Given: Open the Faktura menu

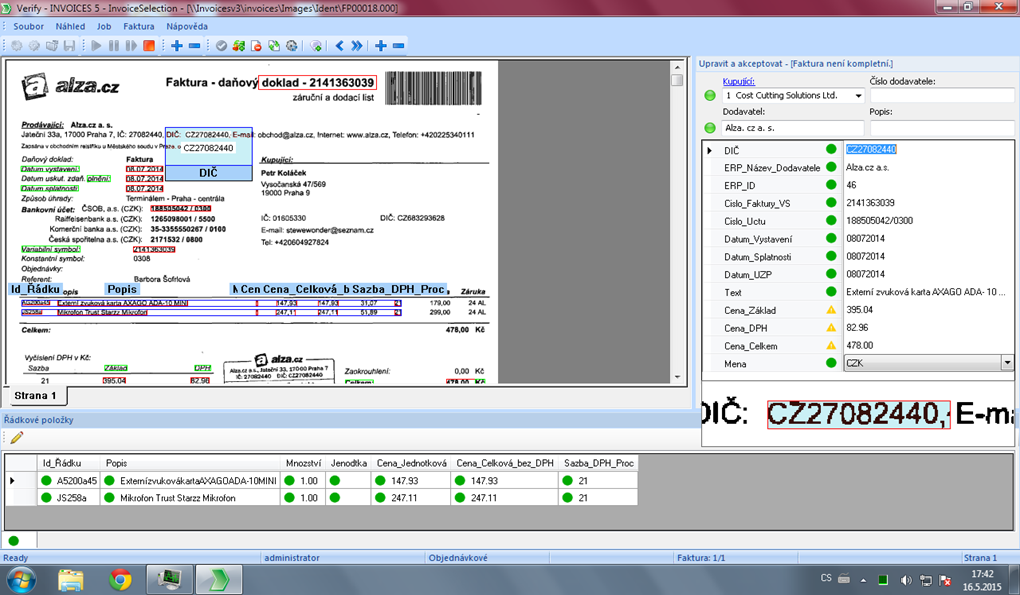Looking at the screenshot, I should tap(140, 27).
